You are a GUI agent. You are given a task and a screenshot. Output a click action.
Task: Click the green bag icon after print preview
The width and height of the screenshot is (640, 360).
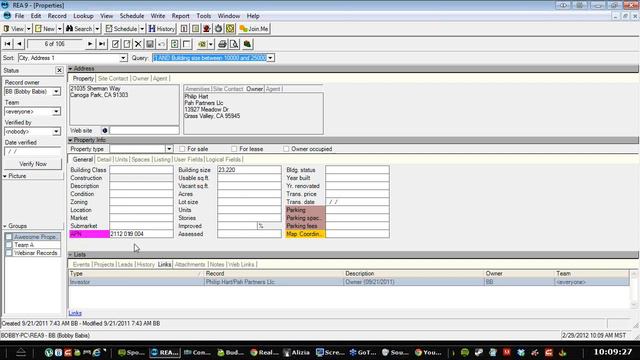[x=247, y=44]
